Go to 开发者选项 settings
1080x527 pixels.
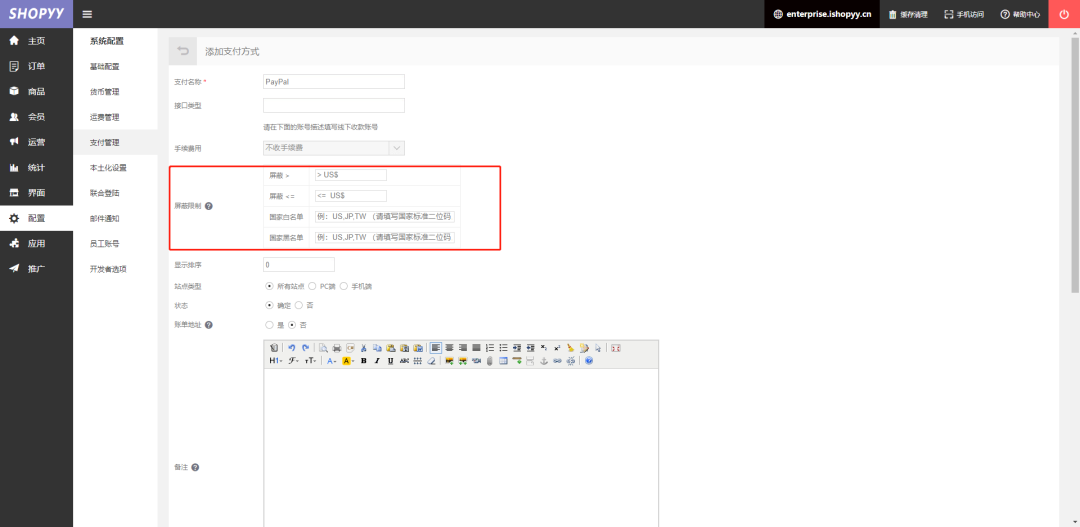pyautogui.click(x=108, y=269)
